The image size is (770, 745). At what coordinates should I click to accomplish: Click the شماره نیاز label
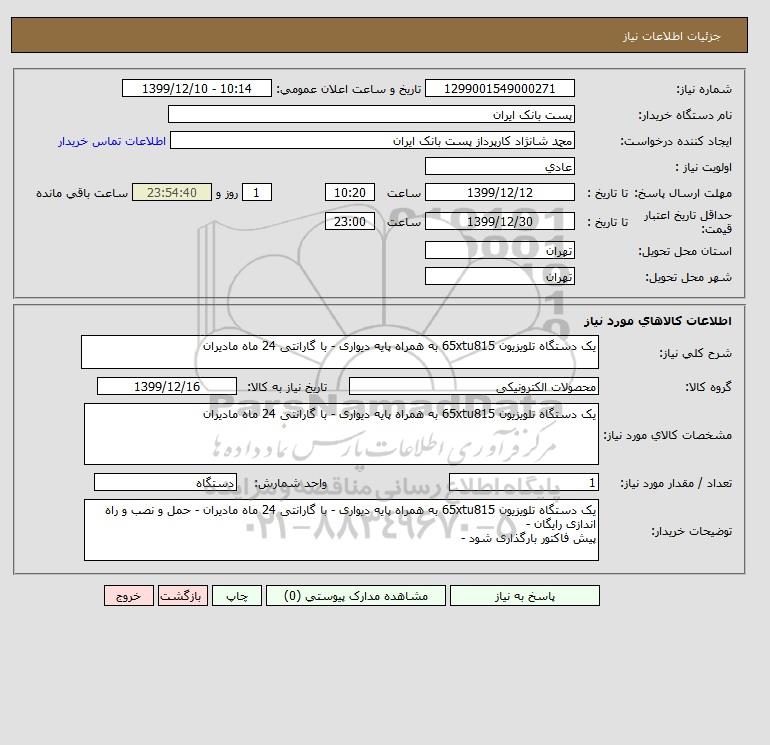pos(704,89)
